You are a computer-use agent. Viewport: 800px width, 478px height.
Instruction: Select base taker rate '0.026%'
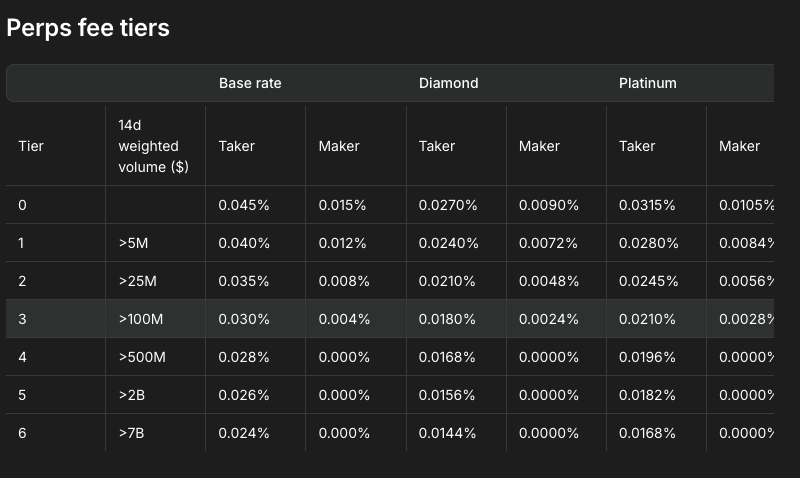[244, 395]
